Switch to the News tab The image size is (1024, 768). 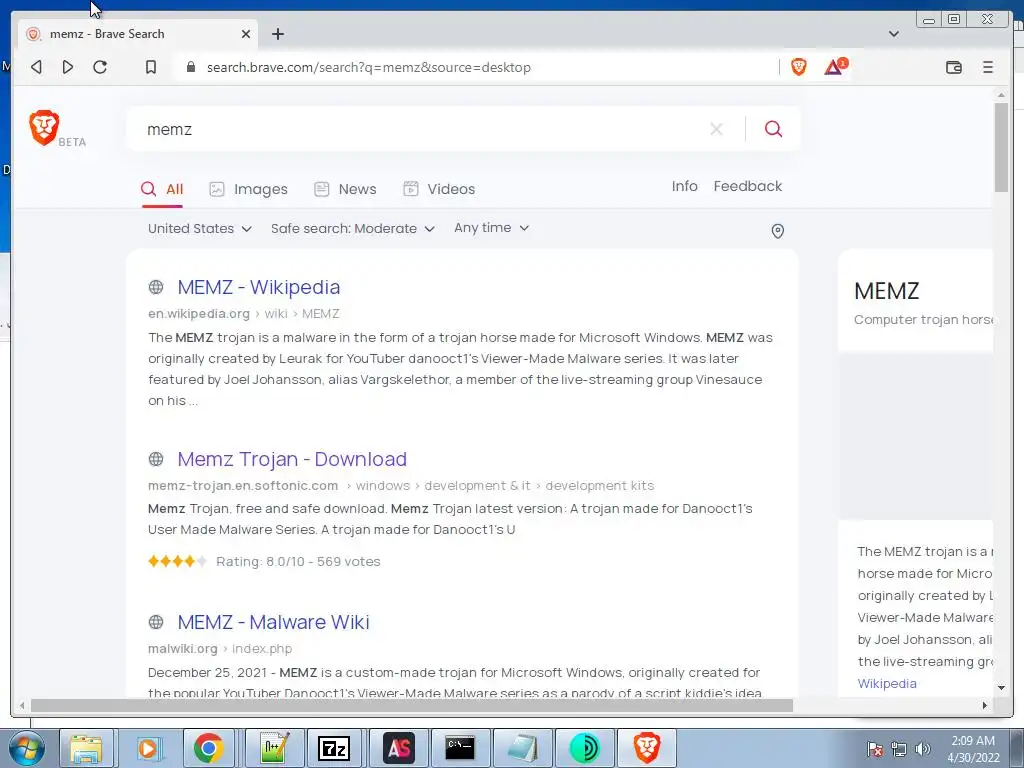pyautogui.click(x=345, y=189)
